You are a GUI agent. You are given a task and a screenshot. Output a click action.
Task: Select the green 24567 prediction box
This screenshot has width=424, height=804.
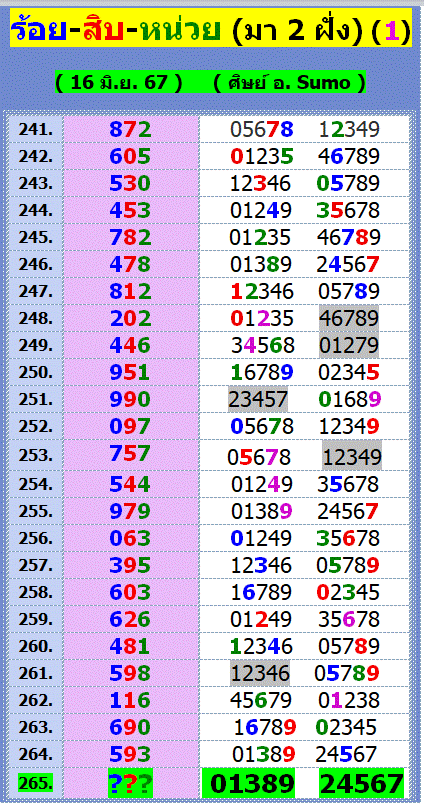click(x=361, y=784)
